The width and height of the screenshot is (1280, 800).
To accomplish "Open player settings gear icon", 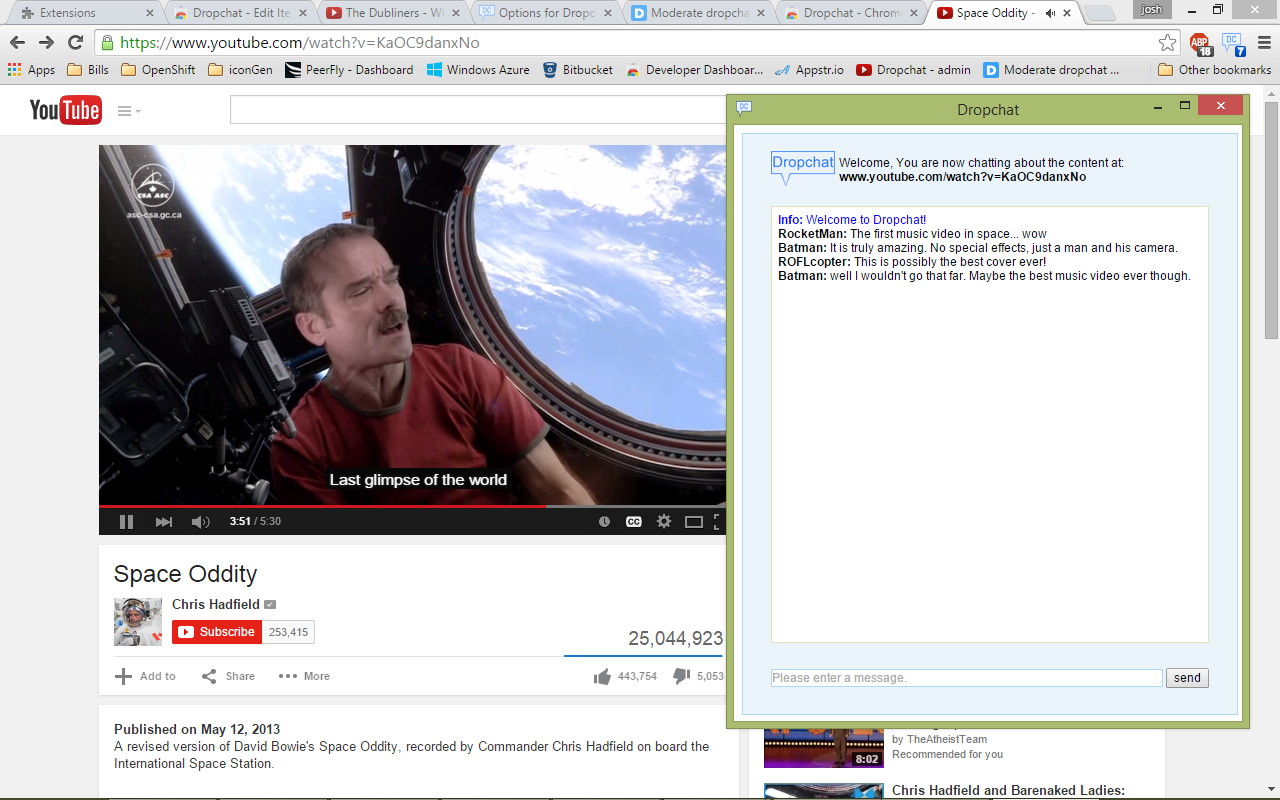I will point(664,521).
